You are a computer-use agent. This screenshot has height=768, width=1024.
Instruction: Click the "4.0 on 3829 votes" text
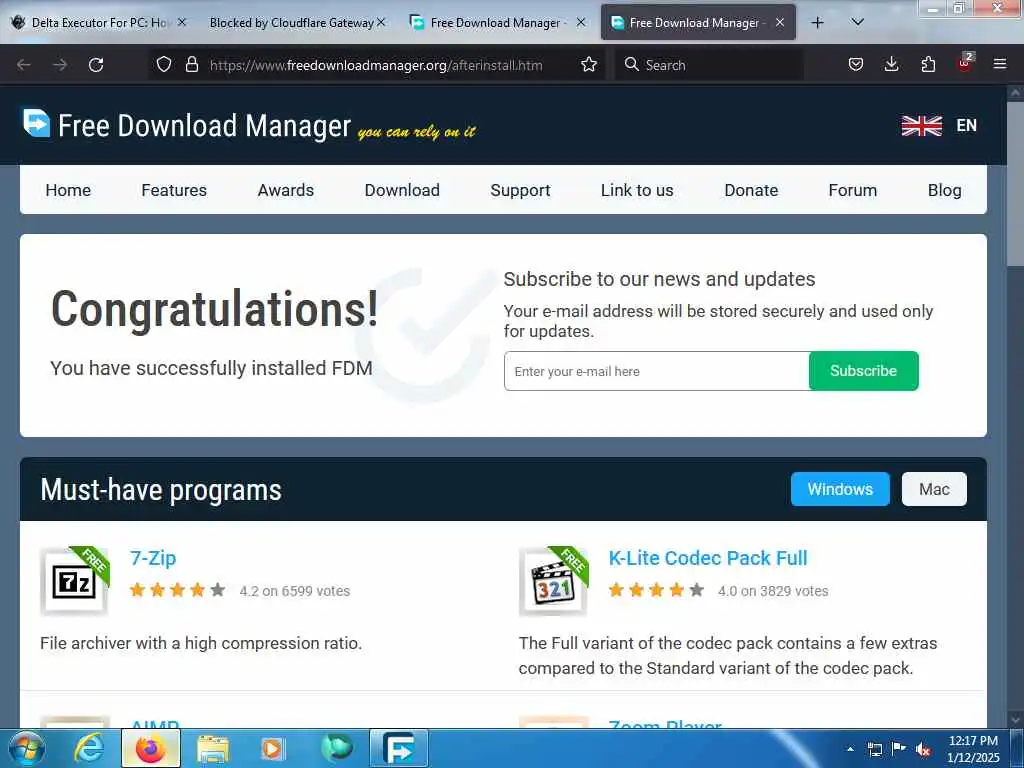coord(773,591)
